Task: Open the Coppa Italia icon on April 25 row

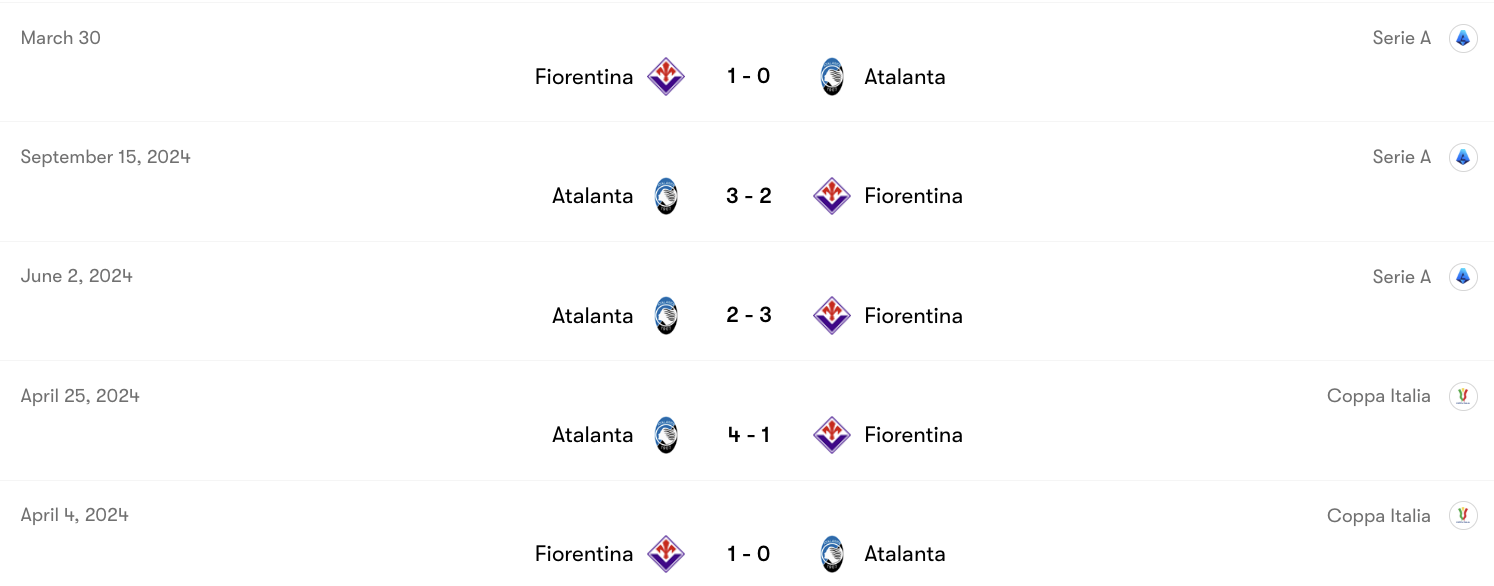Action: click(1463, 395)
